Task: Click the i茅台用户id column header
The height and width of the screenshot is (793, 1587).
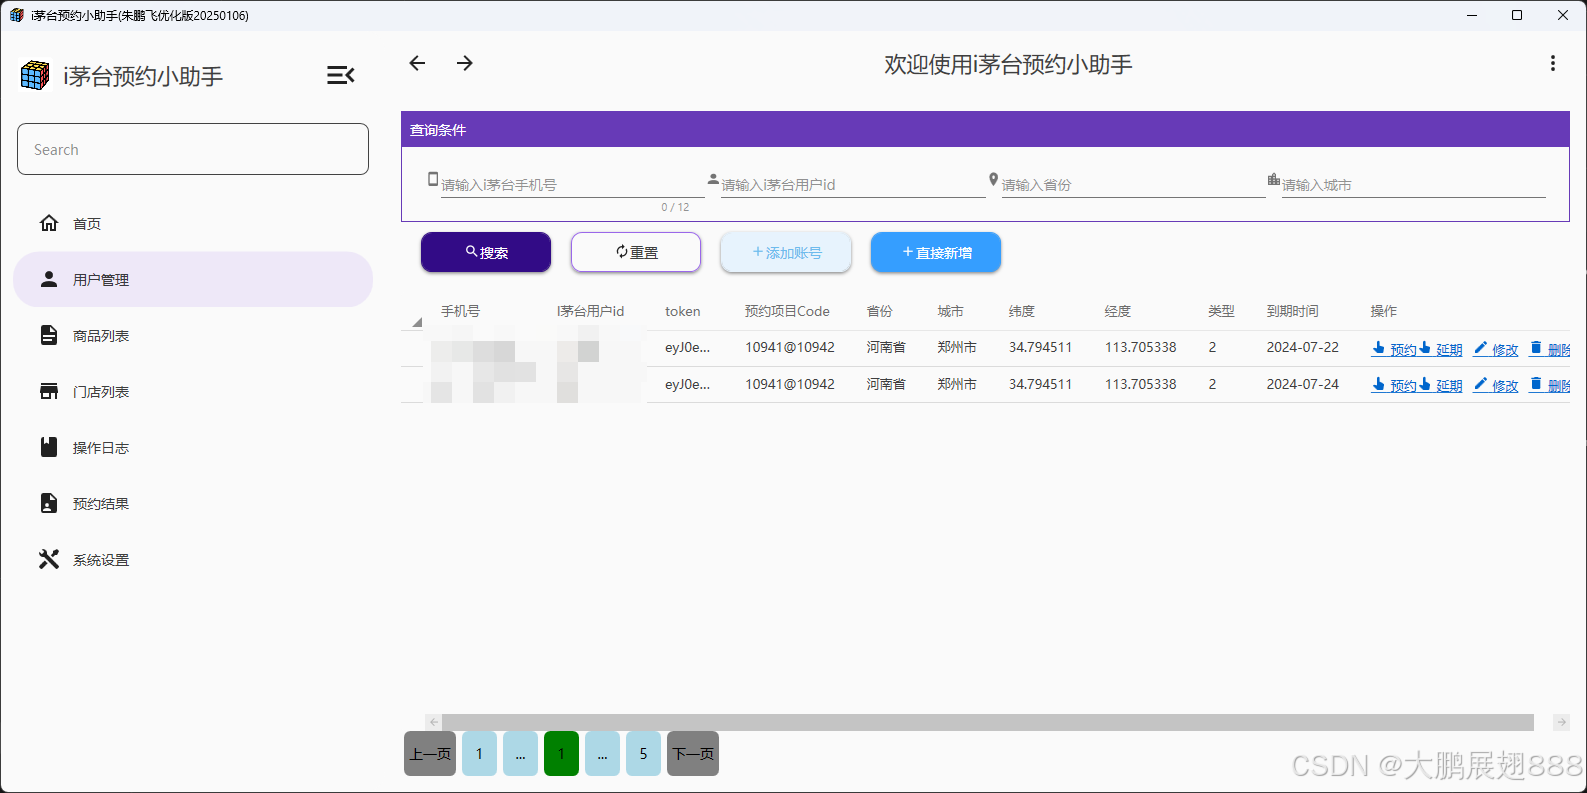Action: [x=590, y=311]
